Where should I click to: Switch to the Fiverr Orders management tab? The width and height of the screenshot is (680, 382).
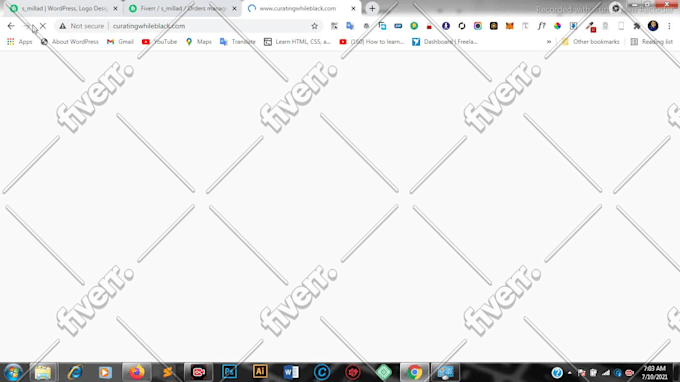(x=182, y=8)
